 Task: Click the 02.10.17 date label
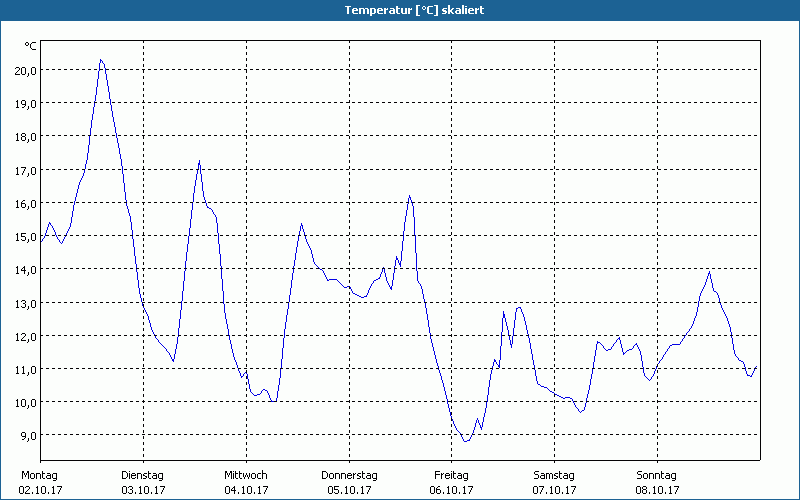click(x=40, y=490)
